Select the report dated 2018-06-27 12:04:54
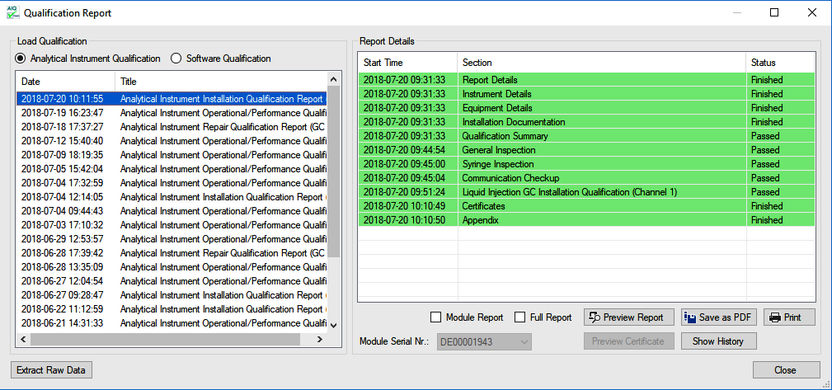The height and width of the screenshot is (390, 832). [x=172, y=281]
